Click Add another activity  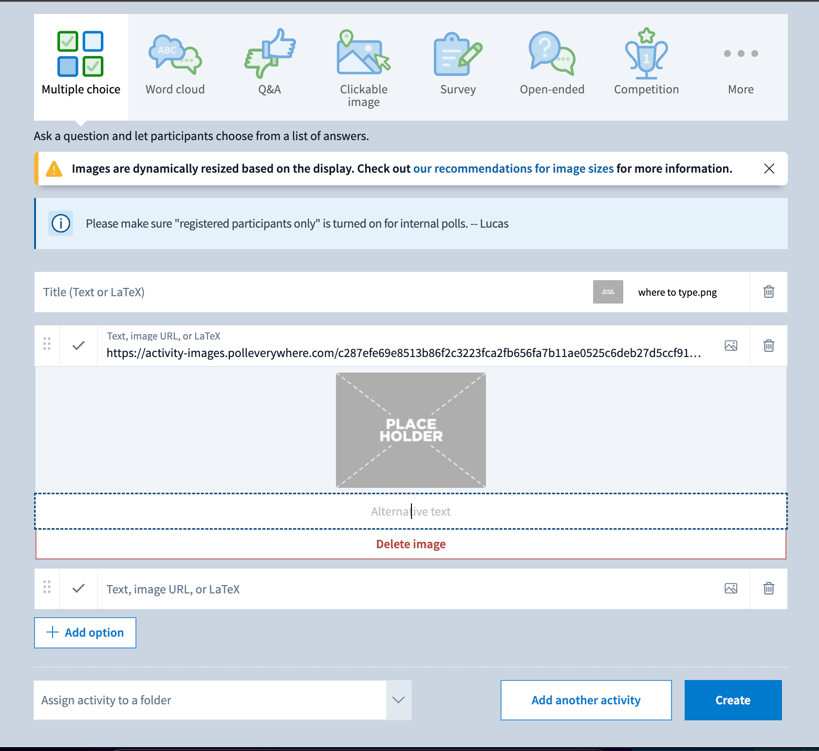coord(586,700)
